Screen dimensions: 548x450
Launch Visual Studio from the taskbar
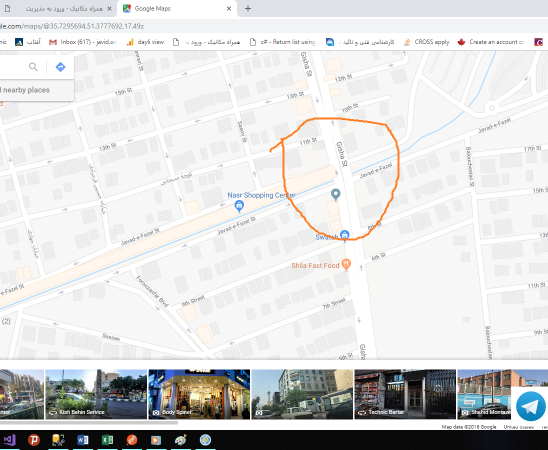point(10,440)
